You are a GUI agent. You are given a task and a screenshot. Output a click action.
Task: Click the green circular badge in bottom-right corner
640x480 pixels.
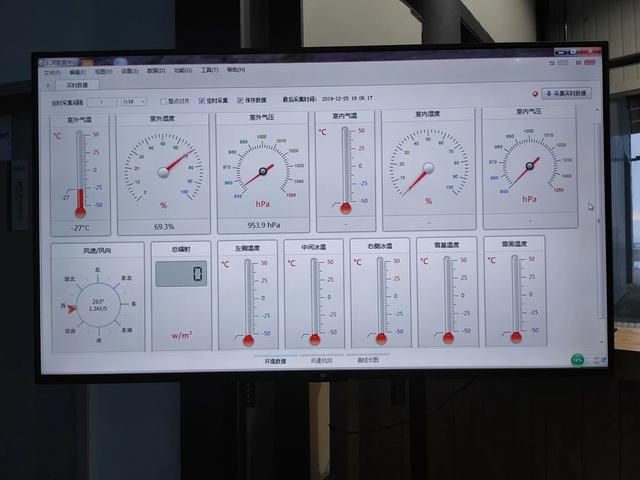tap(577, 360)
